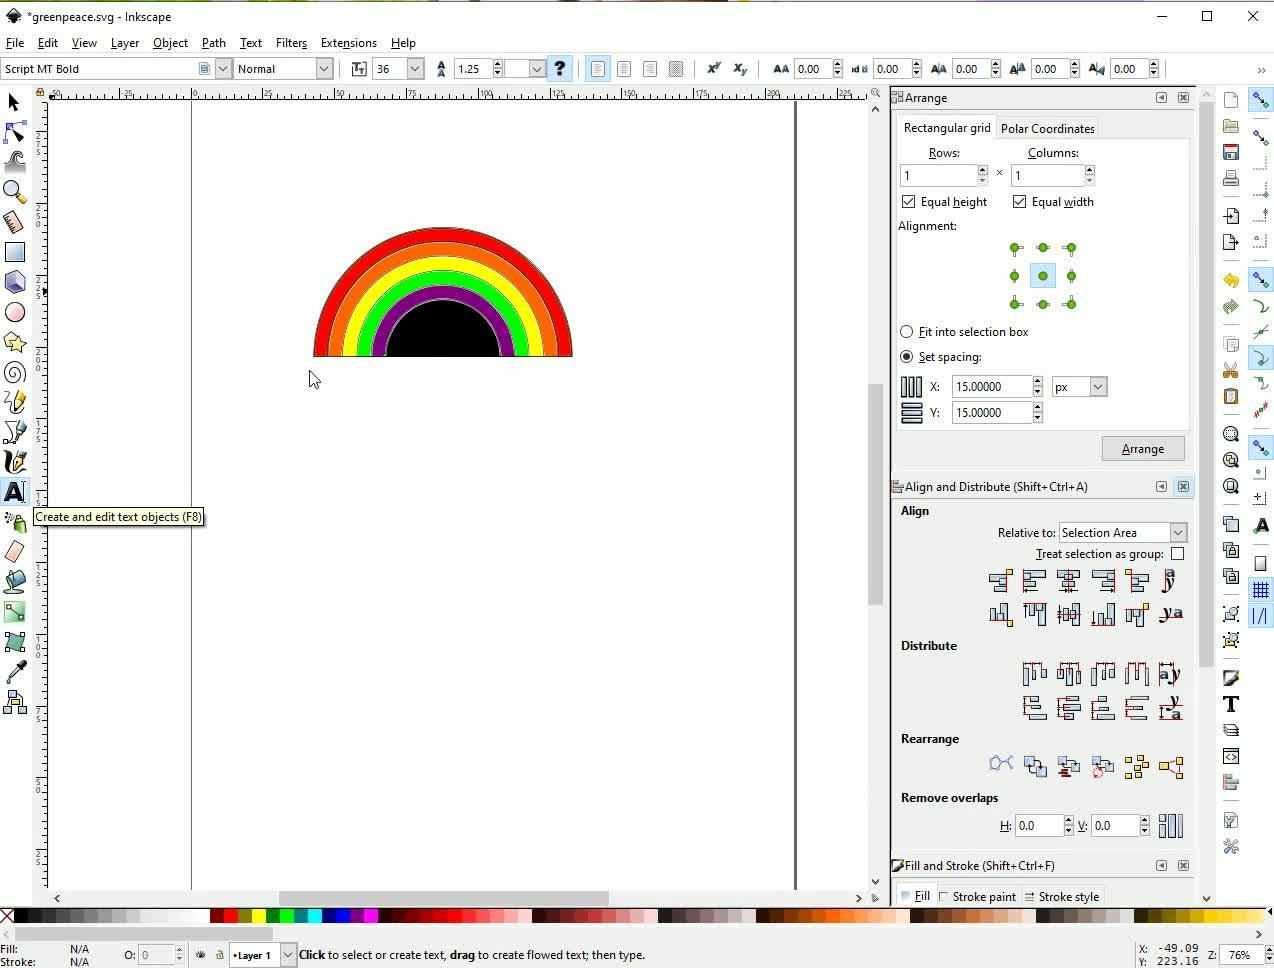Select the Rectangle tool
Viewport: 1274px width, 968px height.
(15, 253)
